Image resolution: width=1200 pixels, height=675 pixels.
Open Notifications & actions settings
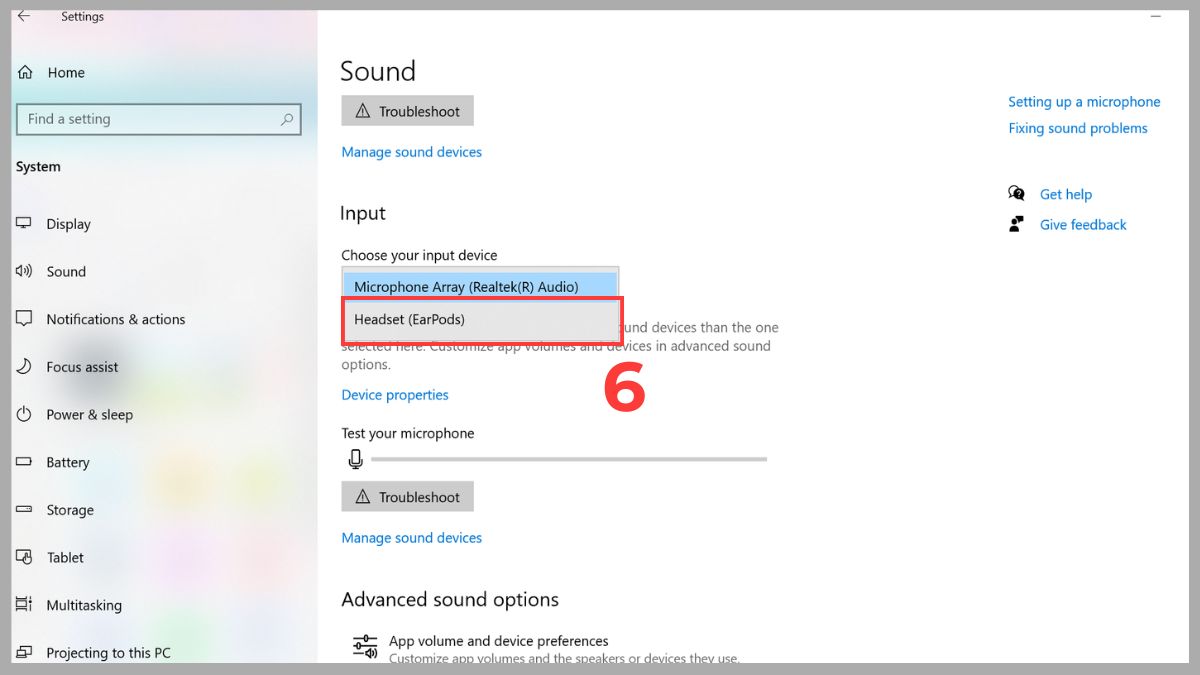23,319
